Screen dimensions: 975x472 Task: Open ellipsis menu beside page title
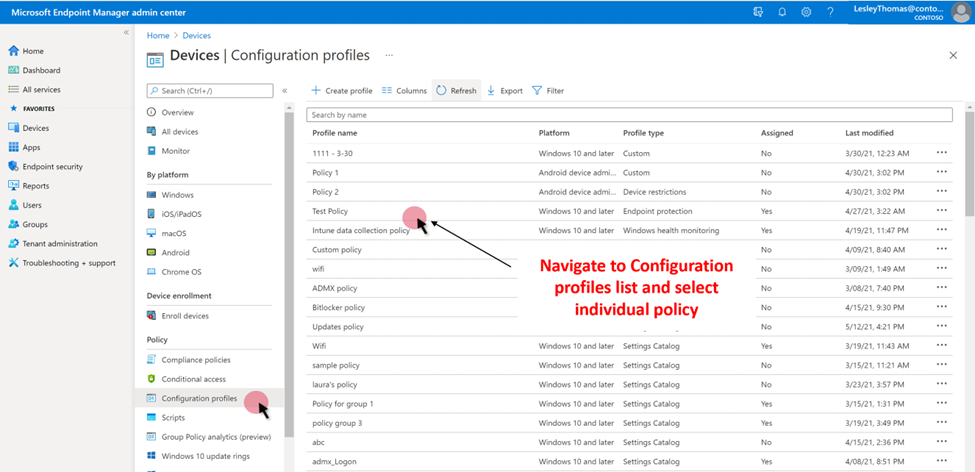click(389, 55)
